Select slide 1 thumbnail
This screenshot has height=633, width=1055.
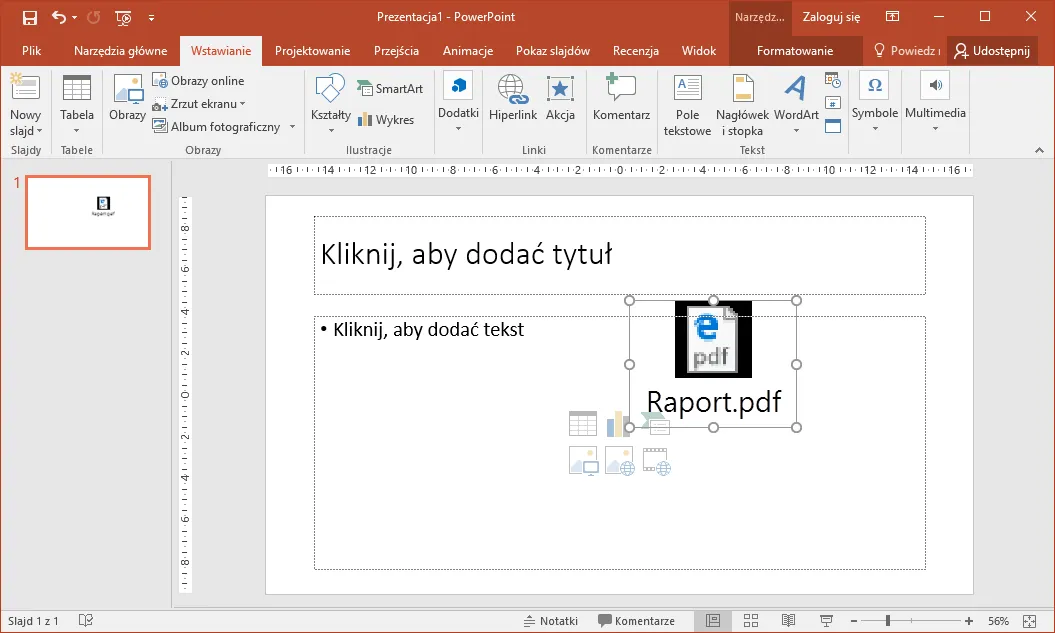click(x=88, y=213)
